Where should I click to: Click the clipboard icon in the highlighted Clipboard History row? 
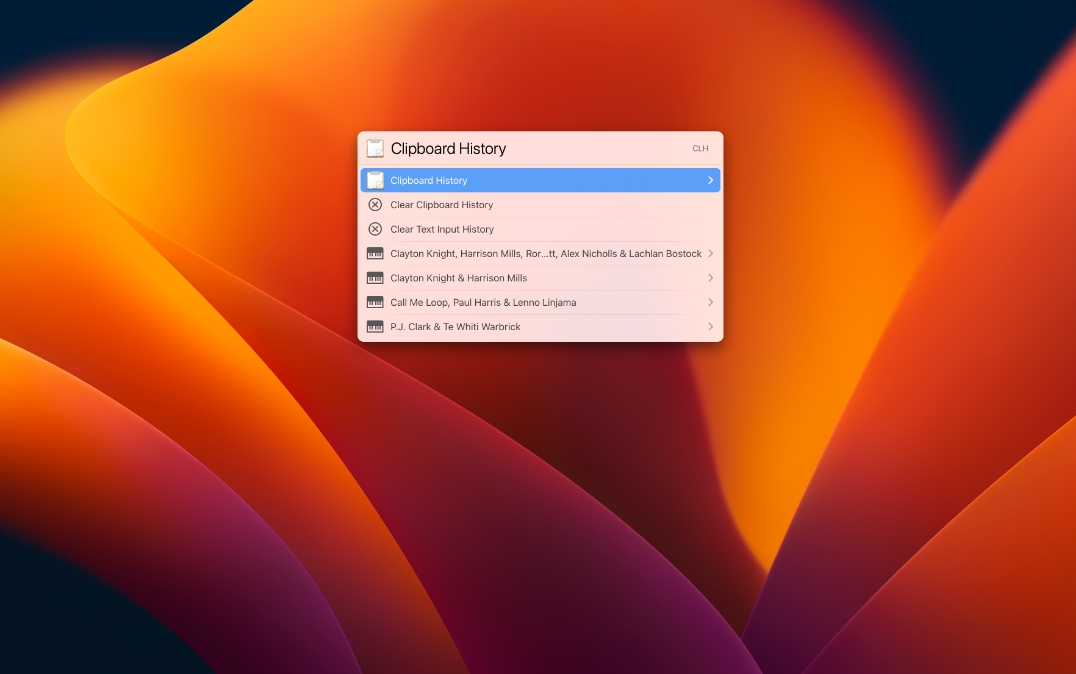click(375, 181)
